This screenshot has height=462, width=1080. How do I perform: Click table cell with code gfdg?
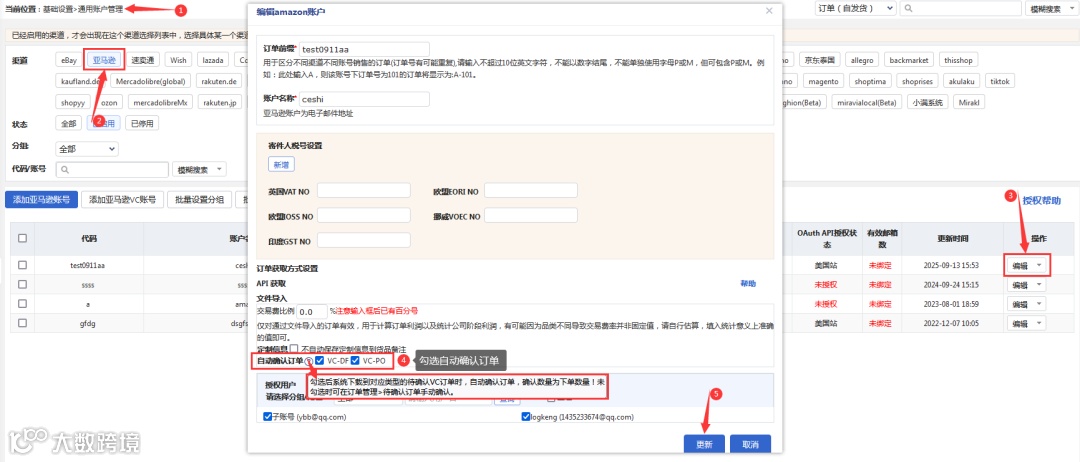87,323
